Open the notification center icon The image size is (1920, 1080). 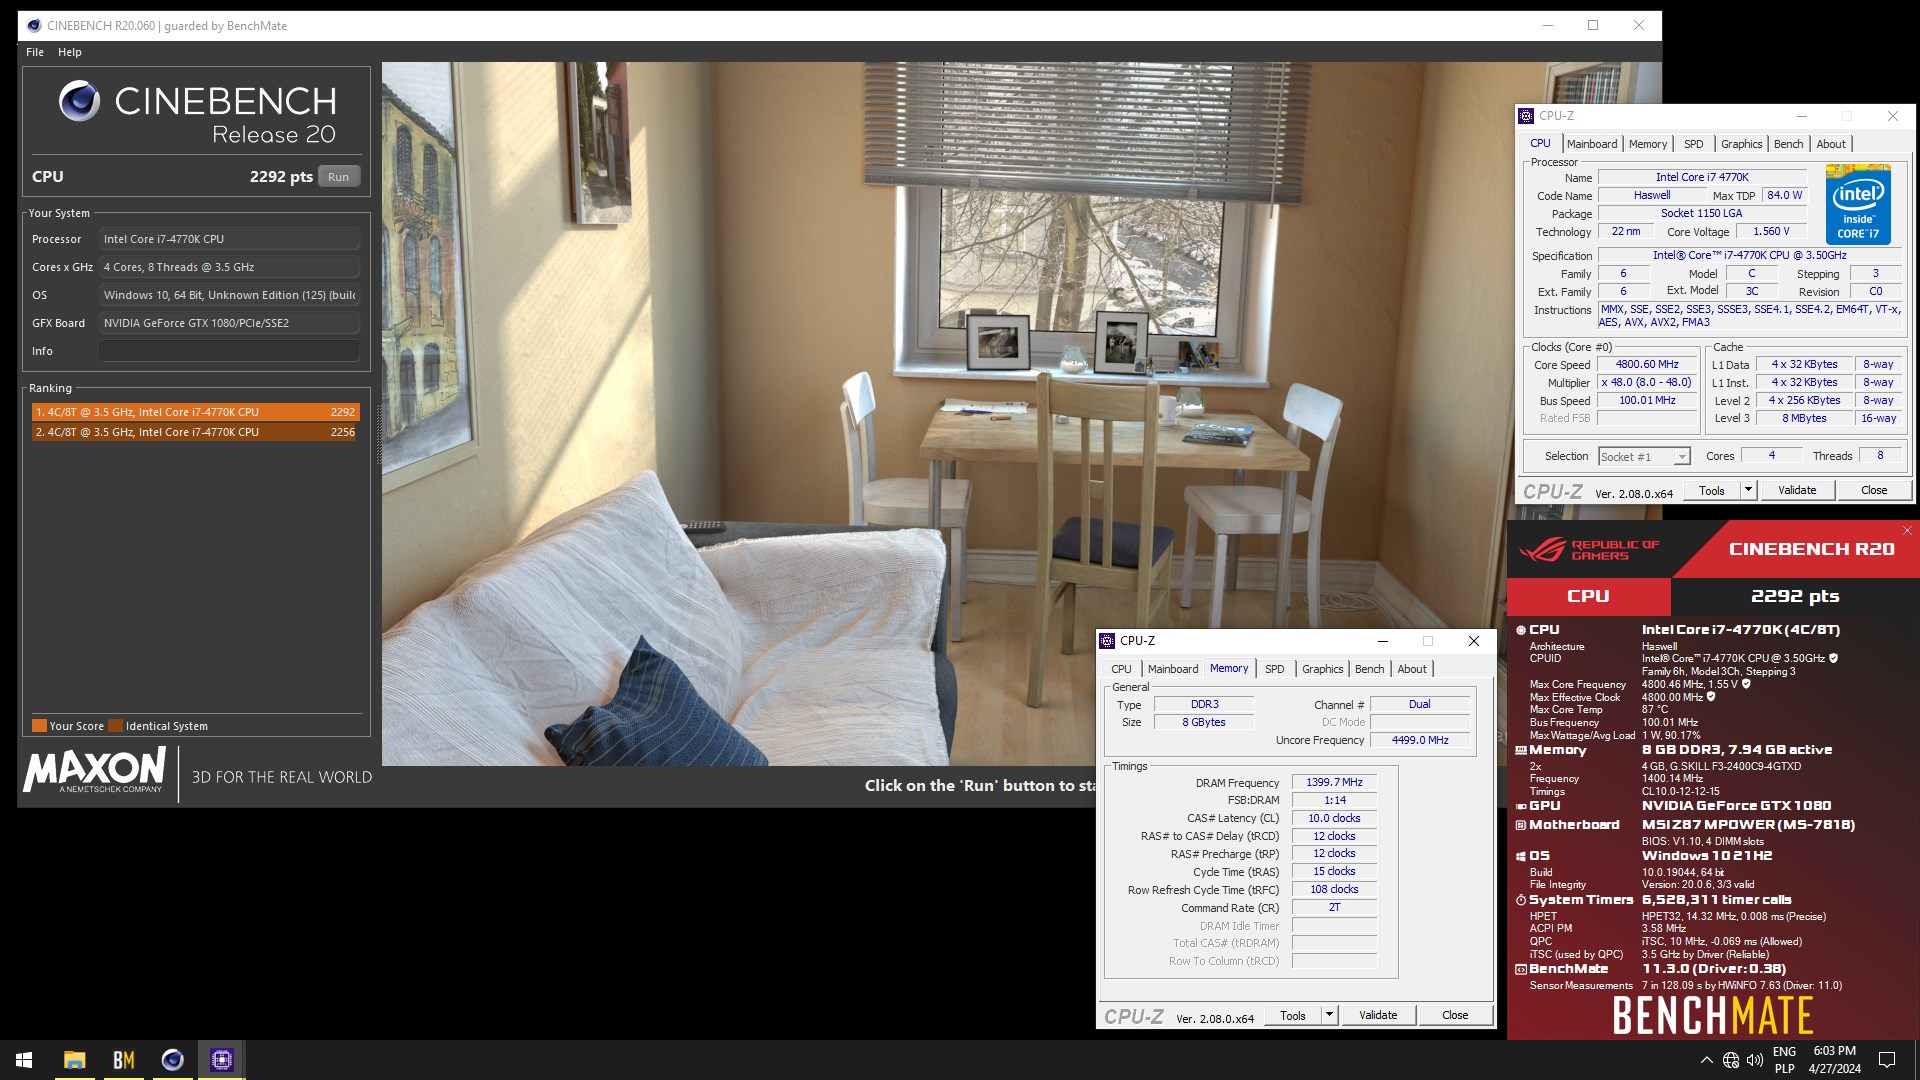coord(1887,1060)
